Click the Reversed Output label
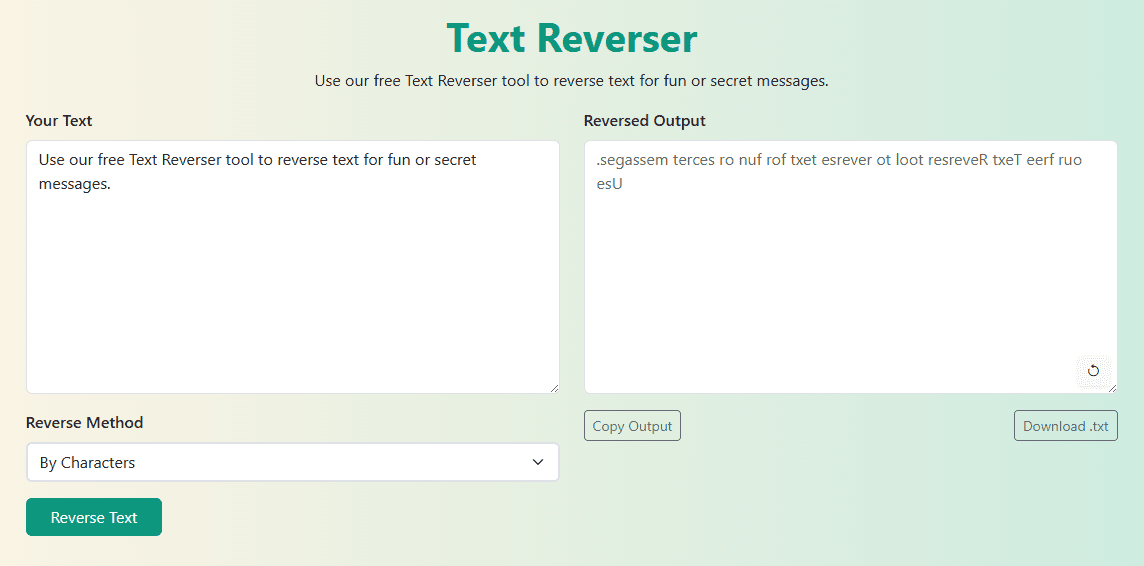Viewport: 1144px width, 566px height. [644, 121]
